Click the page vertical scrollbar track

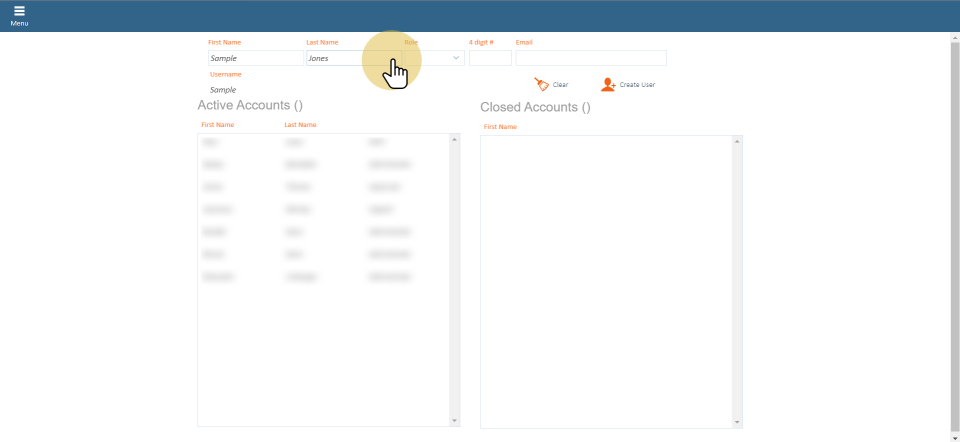click(954, 240)
